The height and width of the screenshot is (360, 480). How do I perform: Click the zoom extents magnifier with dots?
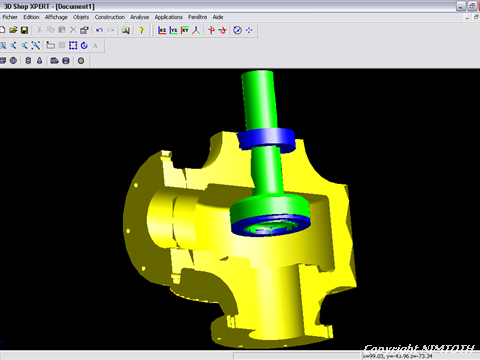coord(36,46)
